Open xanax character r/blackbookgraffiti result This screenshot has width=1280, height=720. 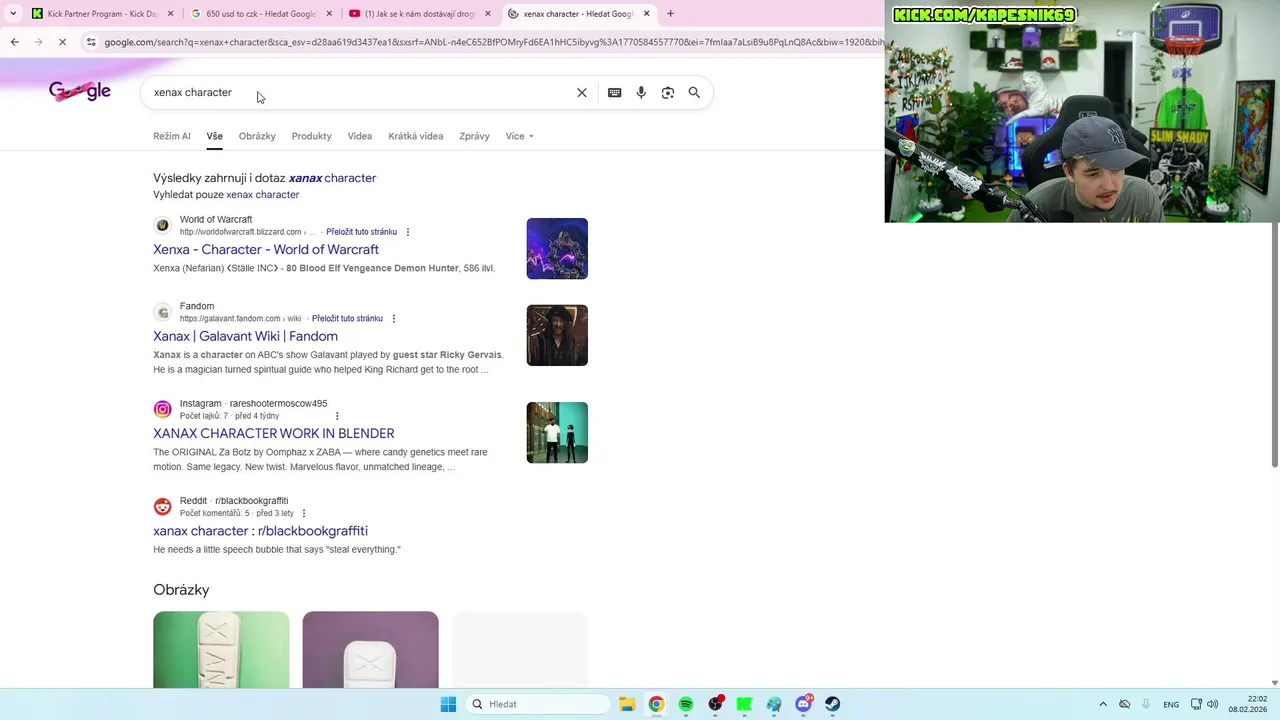coord(260,531)
